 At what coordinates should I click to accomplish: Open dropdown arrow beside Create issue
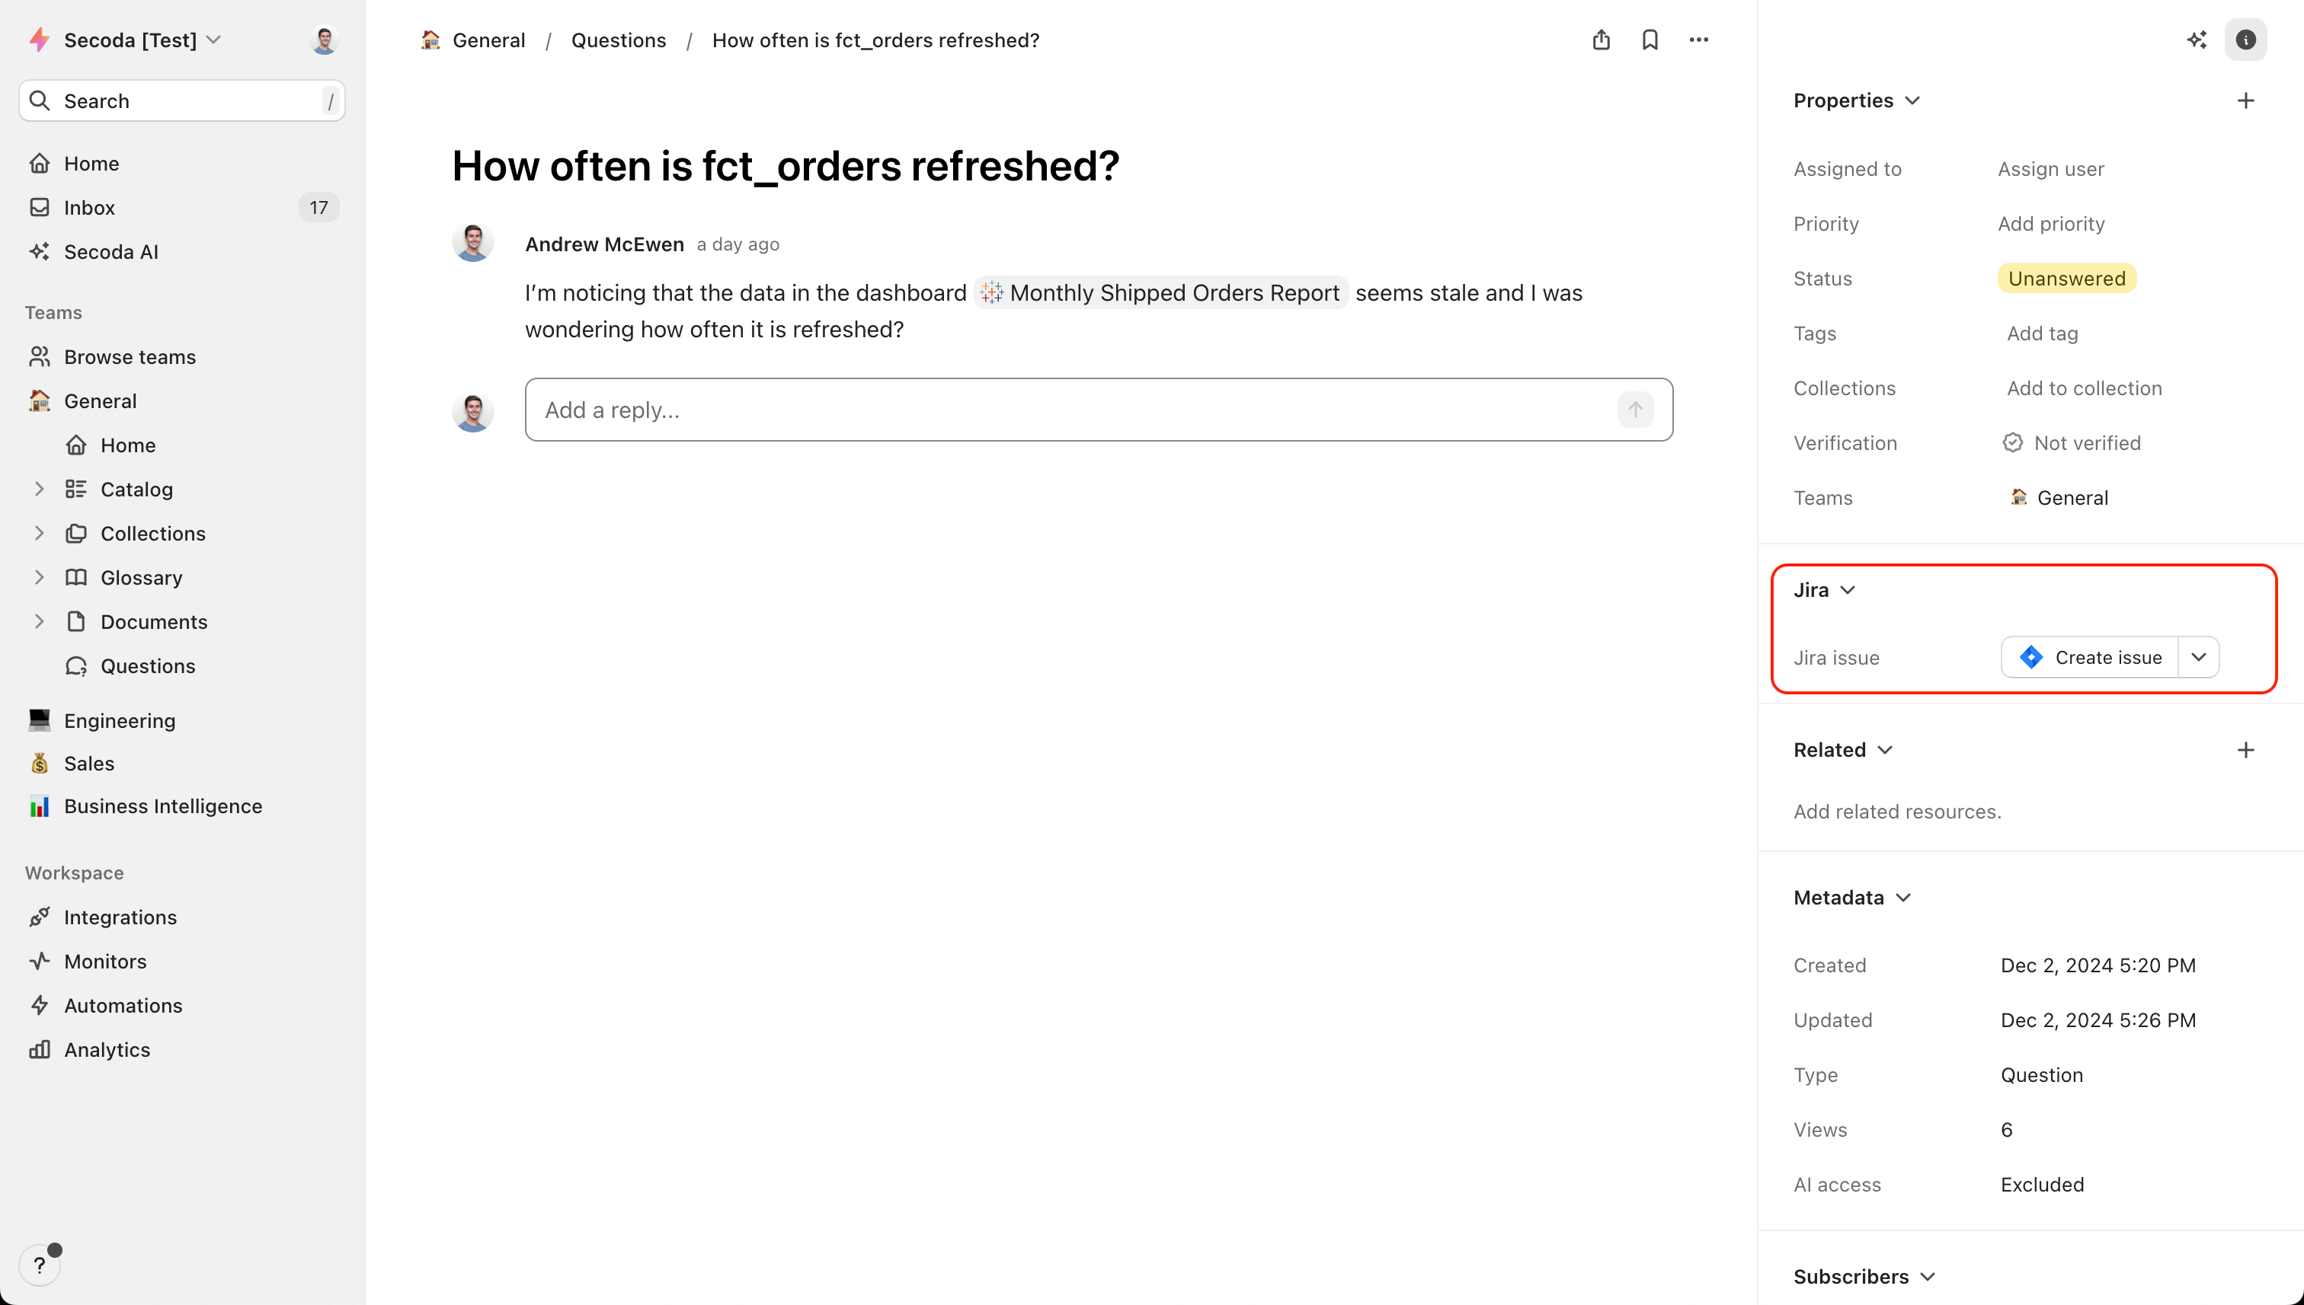click(x=2198, y=657)
